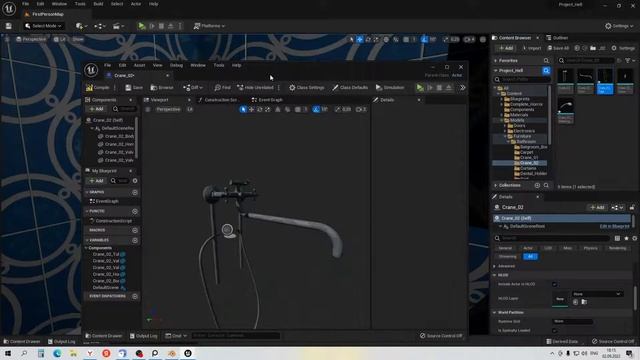Image resolution: width=640 pixels, height=360 pixels.
Task: Add new dispatcher with EVENT DISPATCHERS plus icon
Action: coord(135,296)
